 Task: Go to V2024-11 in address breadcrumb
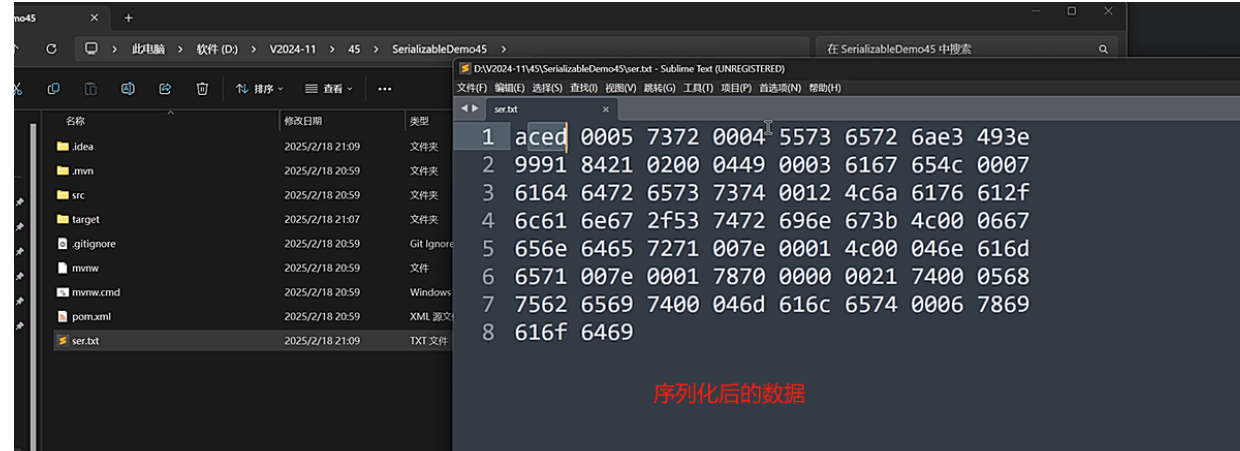[x=292, y=49]
